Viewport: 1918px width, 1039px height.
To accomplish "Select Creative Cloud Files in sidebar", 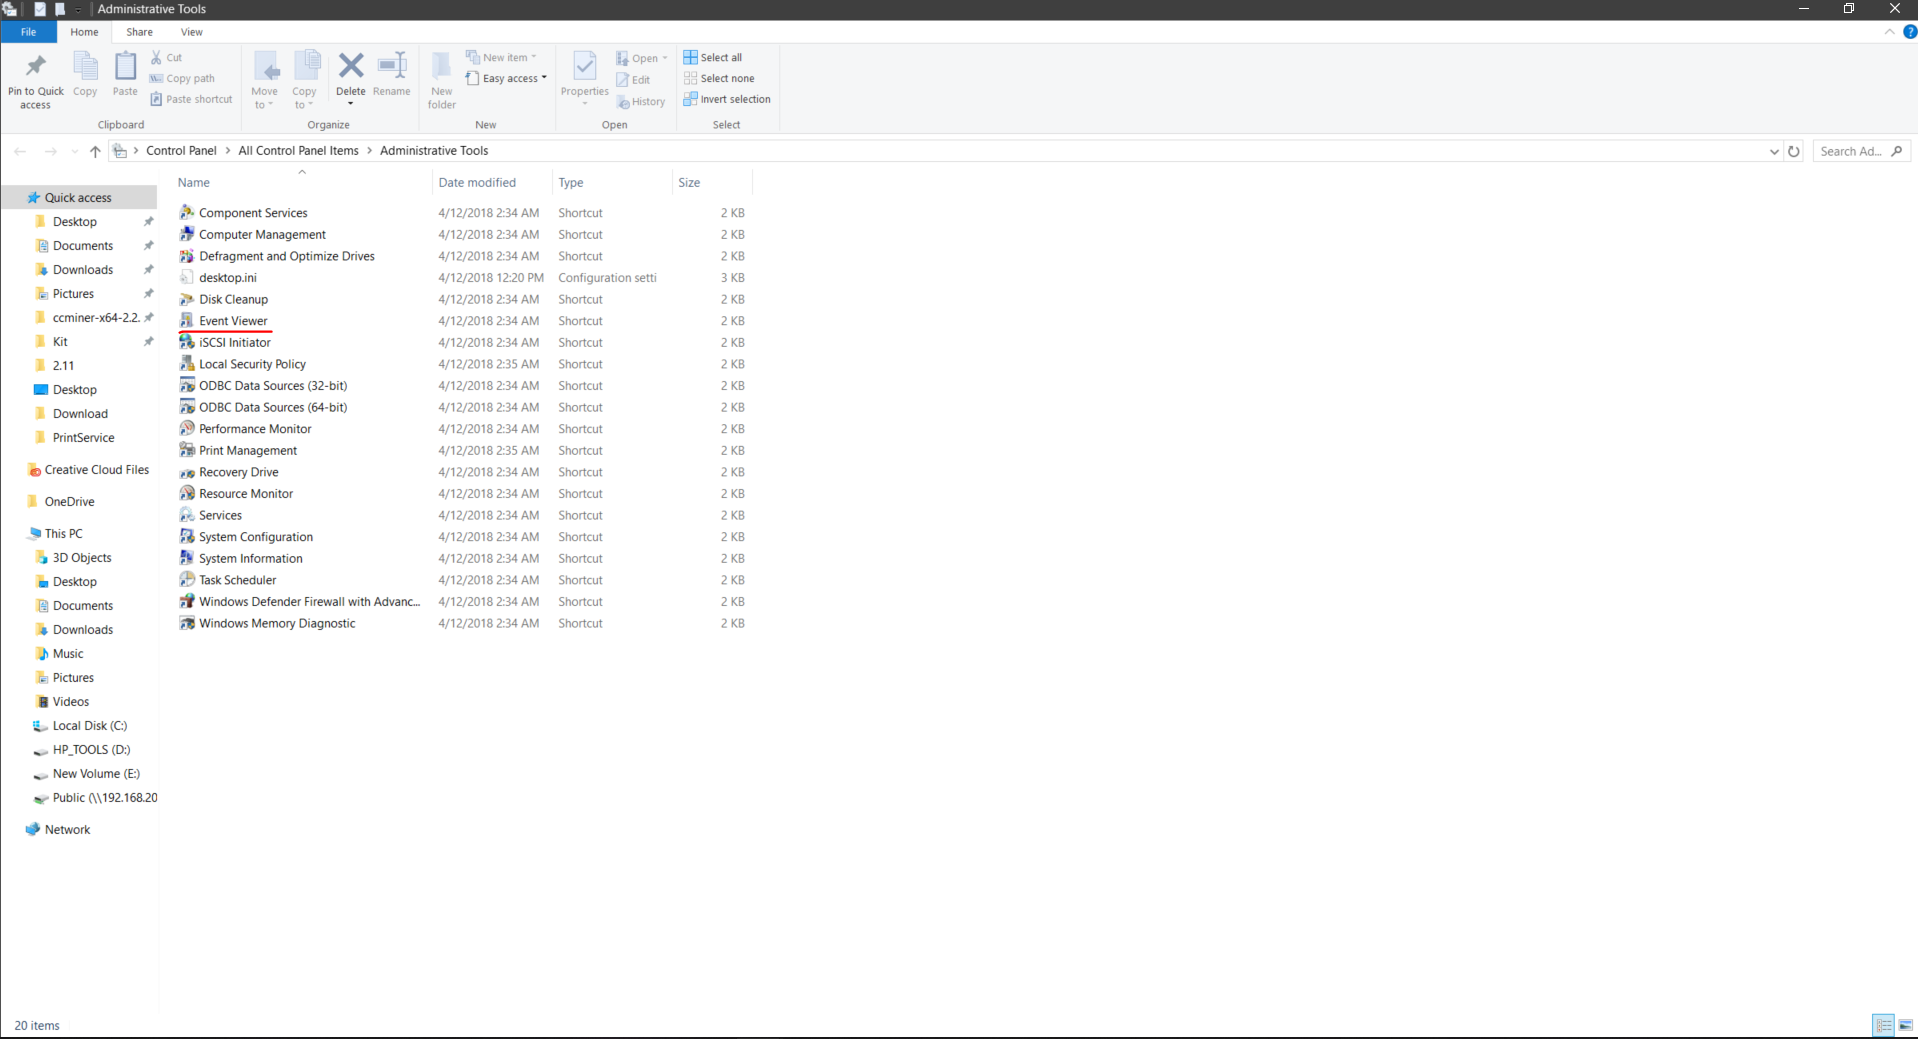I will click(x=96, y=470).
